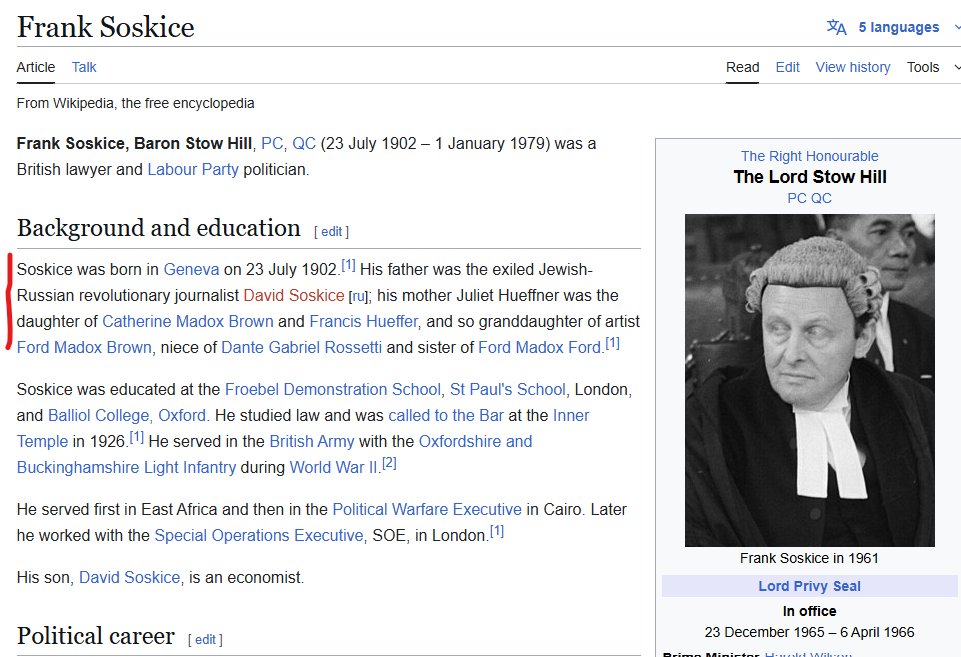Open the British Army link
Image resolution: width=961 pixels, height=657 pixels.
coord(312,441)
